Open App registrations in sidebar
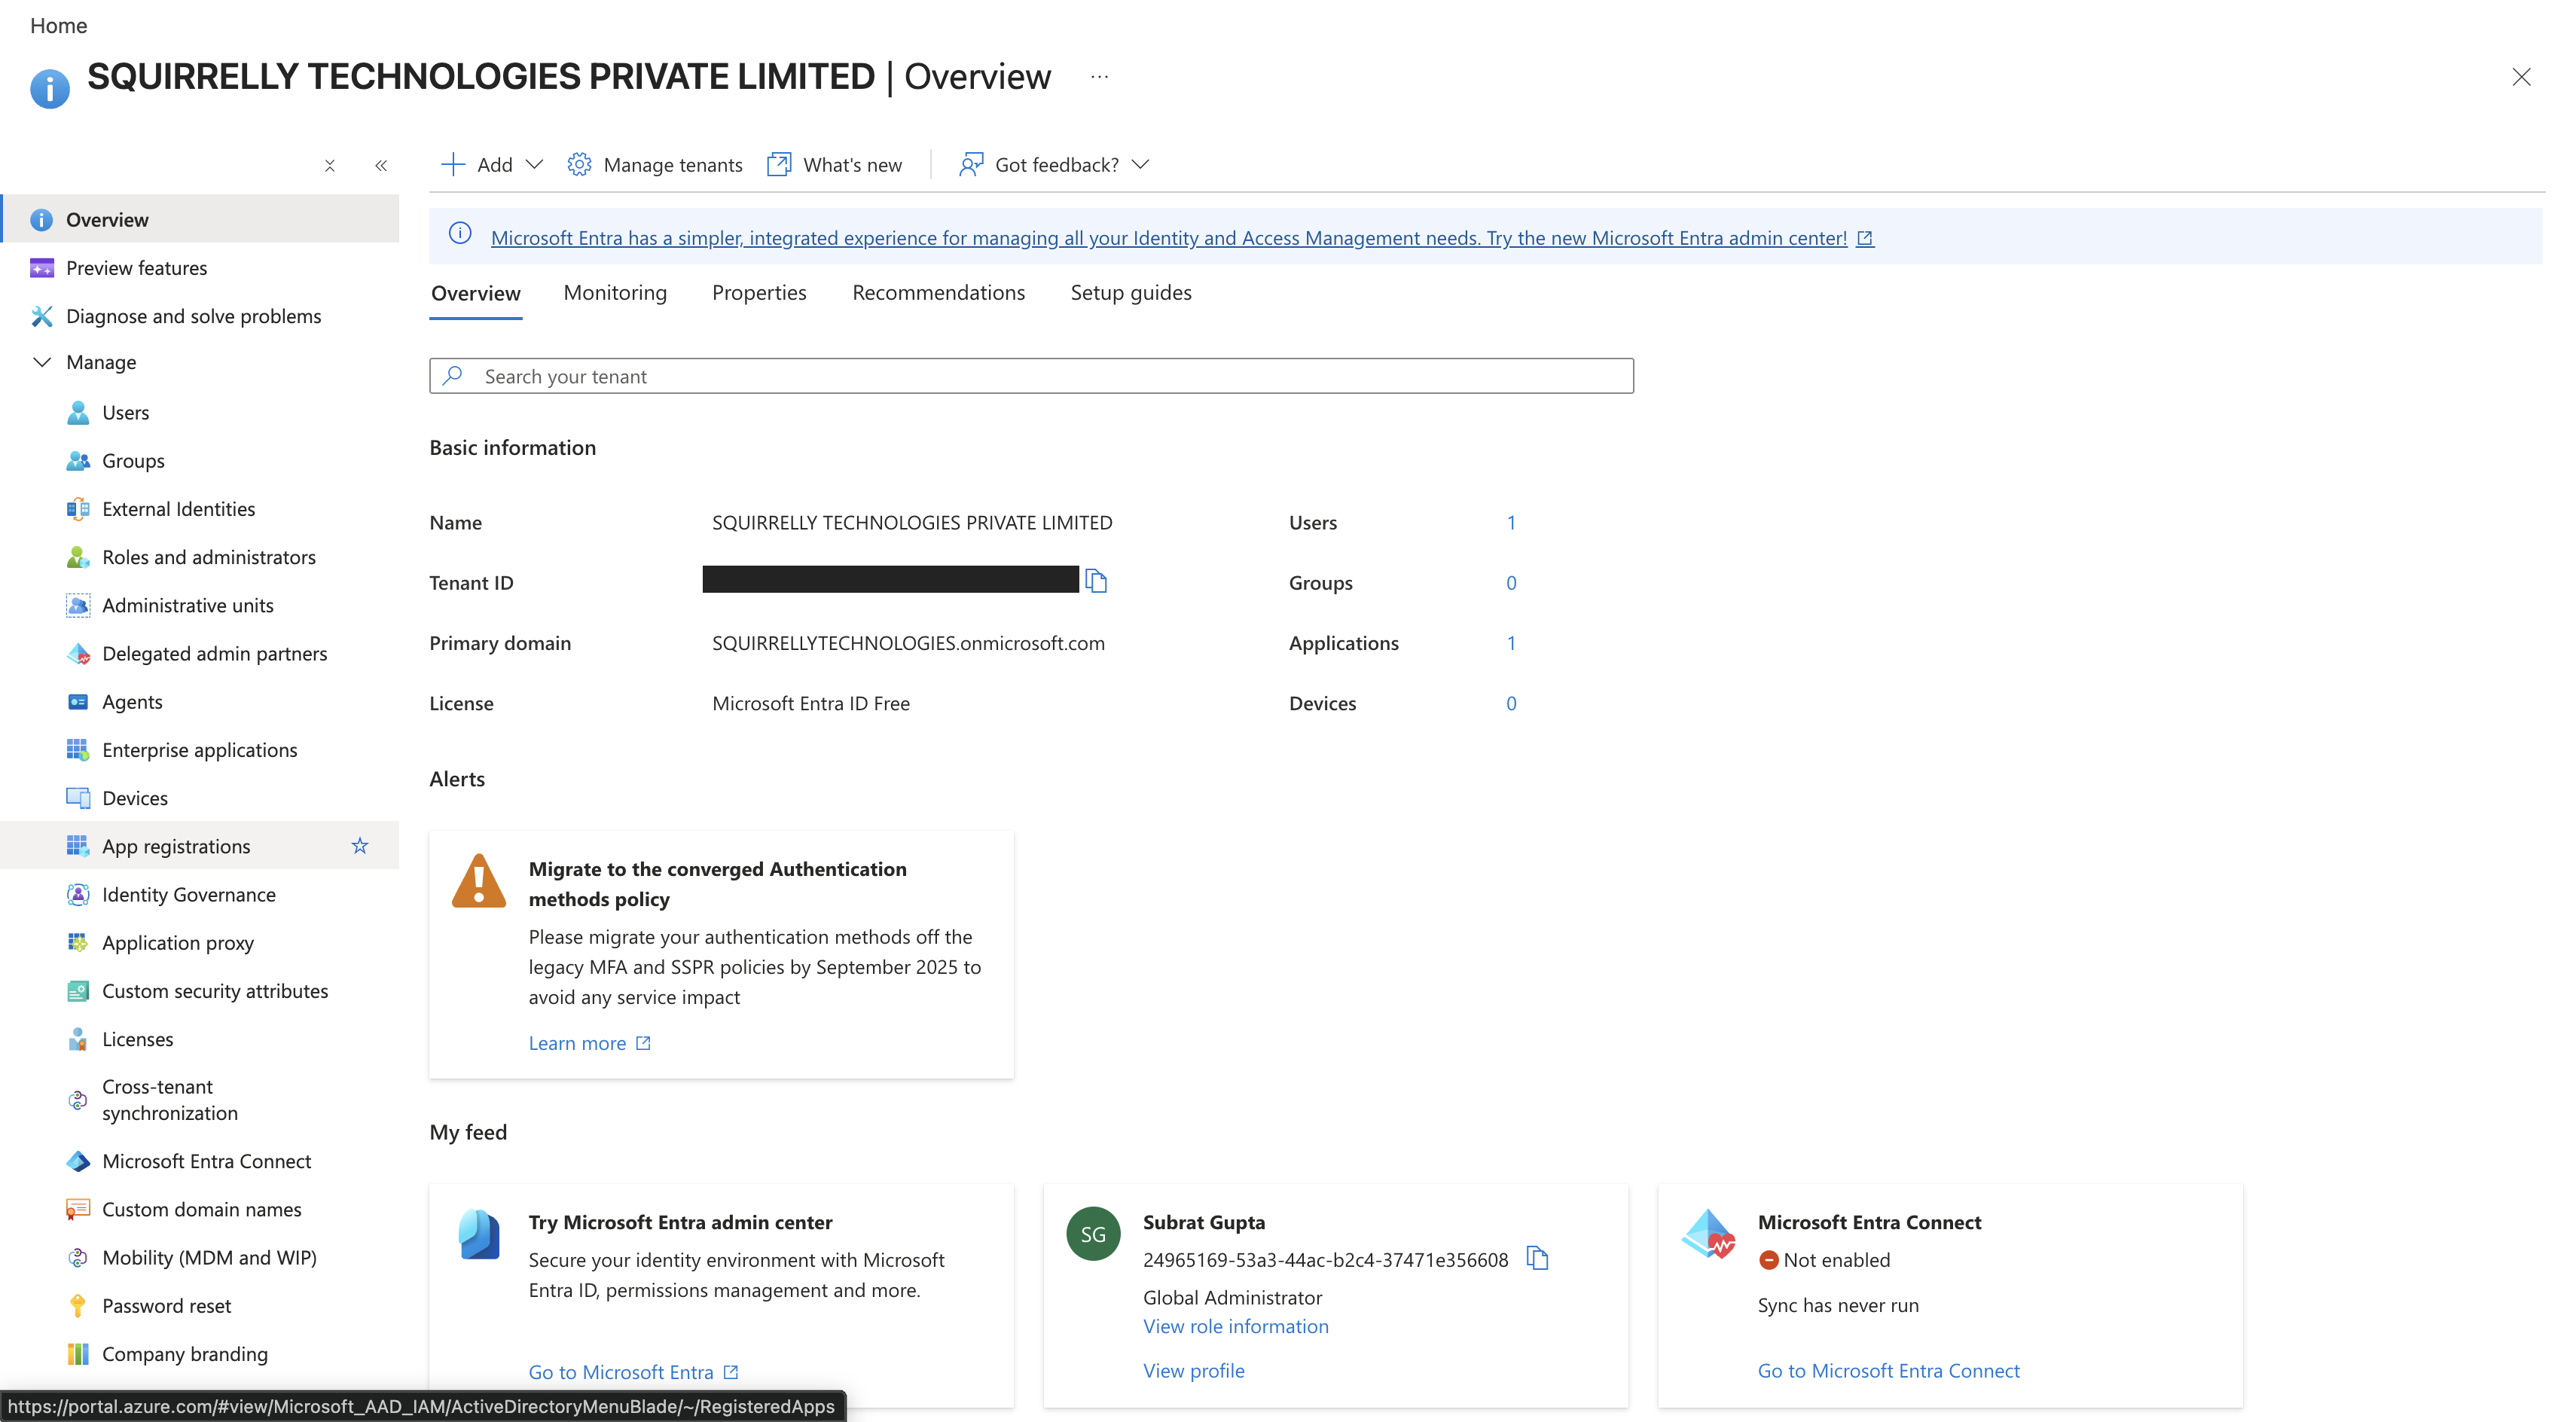Viewport: 2576px width, 1422px height. click(200, 846)
